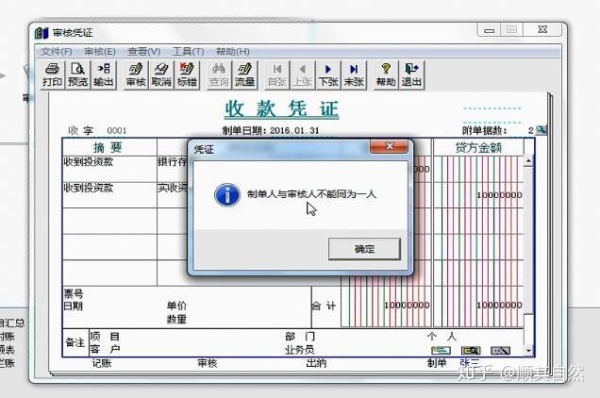Click the last small icon under 个人
600x398 pixels.
pos(501,350)
